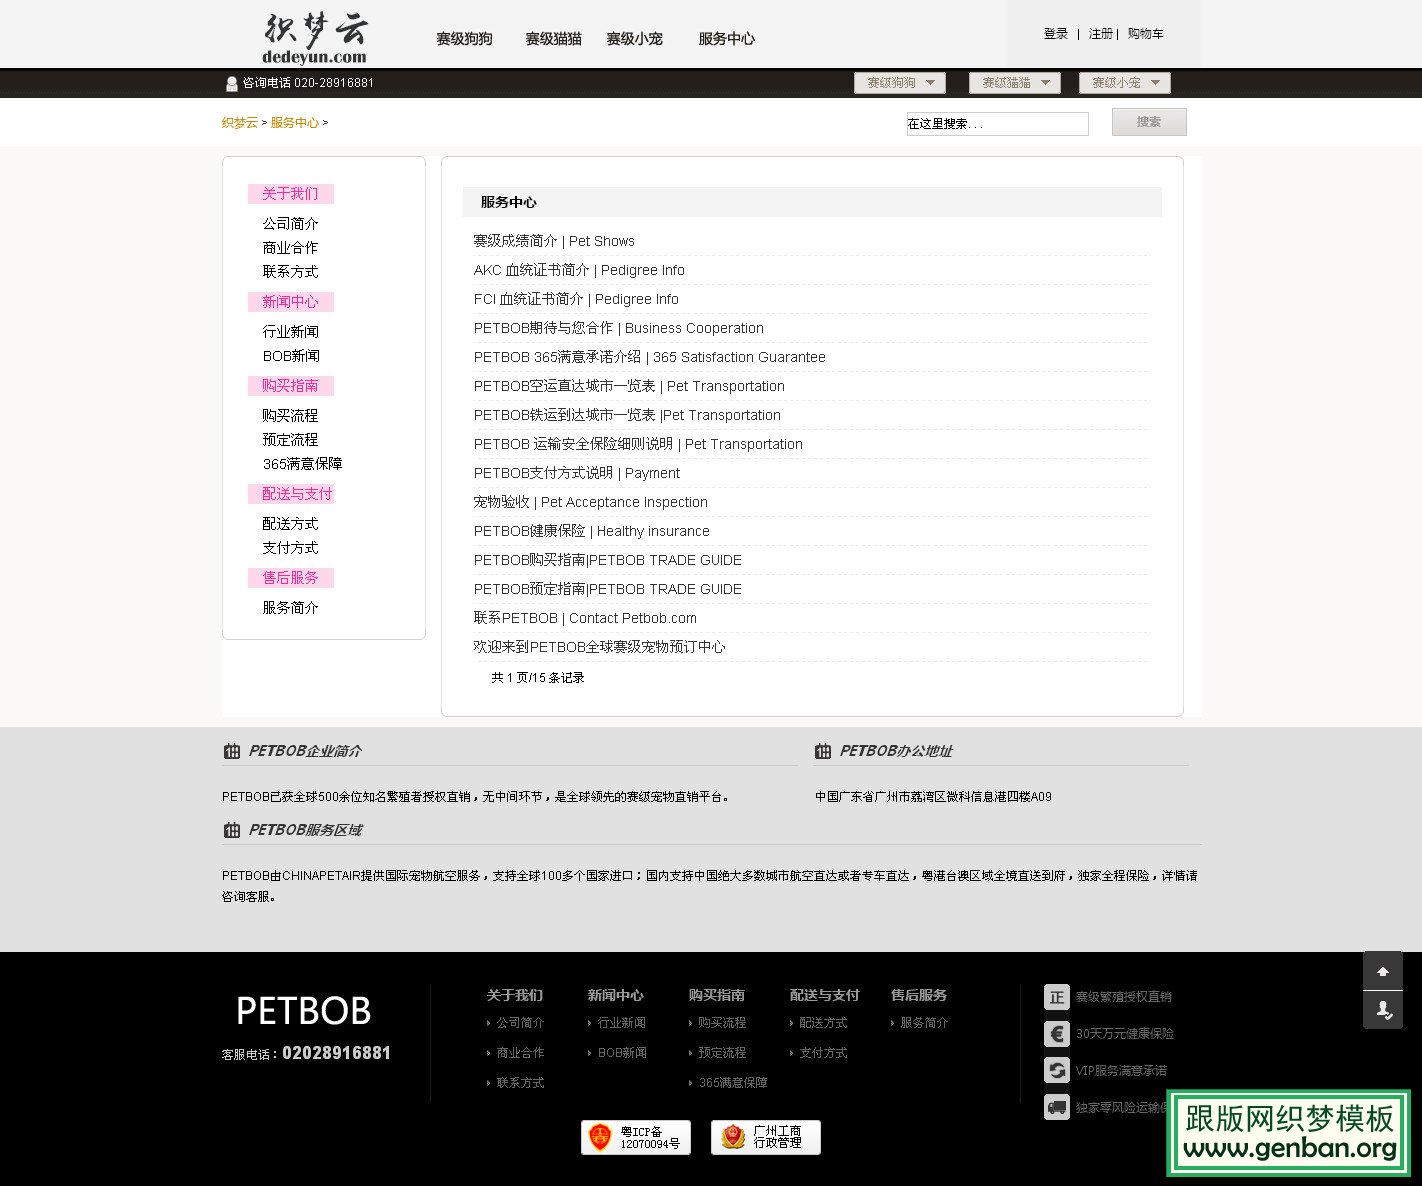Open the 赛级小宠 dropdown in dark bar
The image size is (1422, 1186).
(x=1125, y=83)
